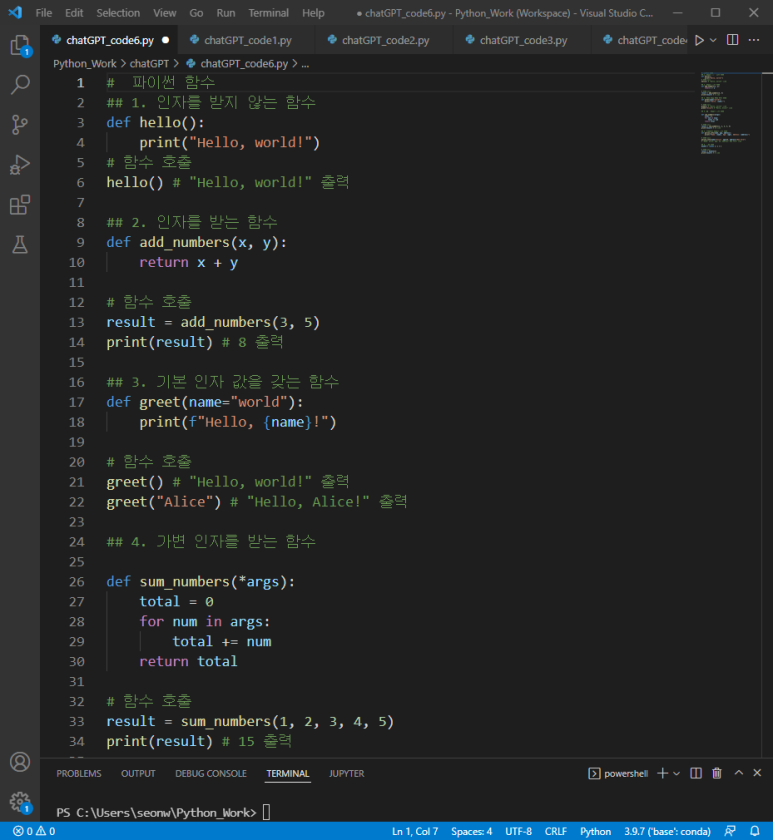Viewport: 773px width, 840px height.
Task: Click line number 17 in gutter
Action: pyautogui.click(x=77, y=402)
